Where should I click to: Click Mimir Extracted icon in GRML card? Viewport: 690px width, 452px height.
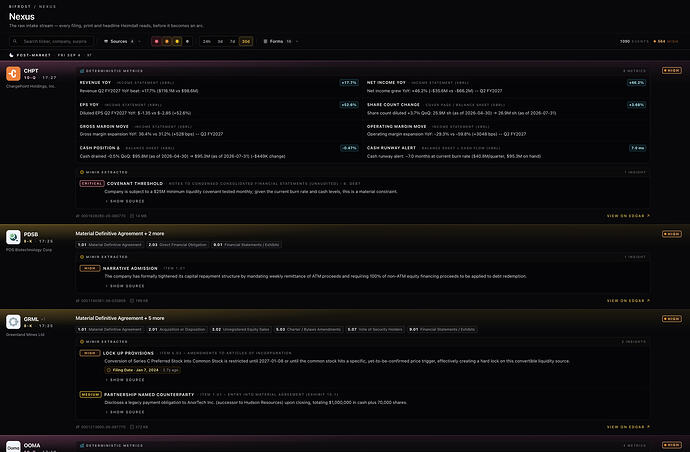[82, 342]
